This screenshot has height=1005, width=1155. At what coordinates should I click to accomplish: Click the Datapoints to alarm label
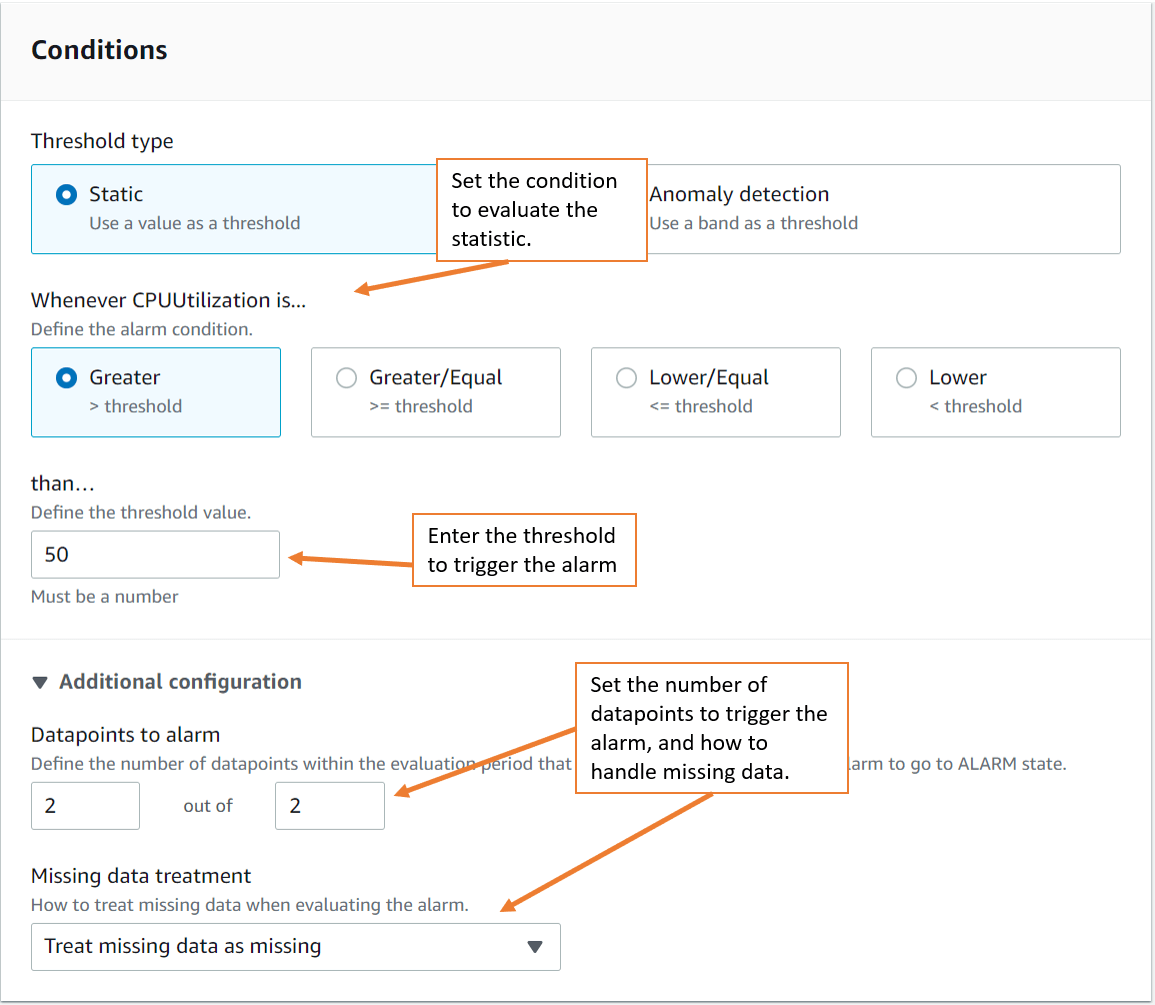click(x=125, y=734)
